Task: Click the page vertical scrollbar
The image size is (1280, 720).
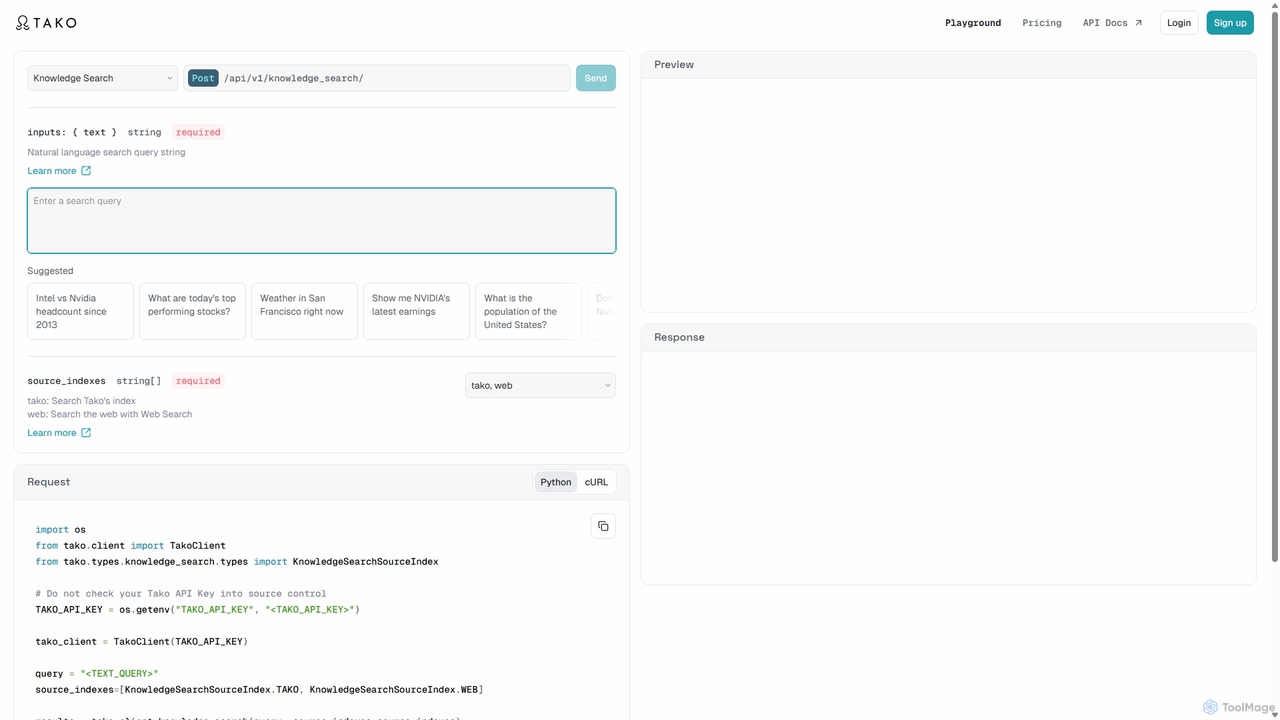Action: (x=1274, y=285)
